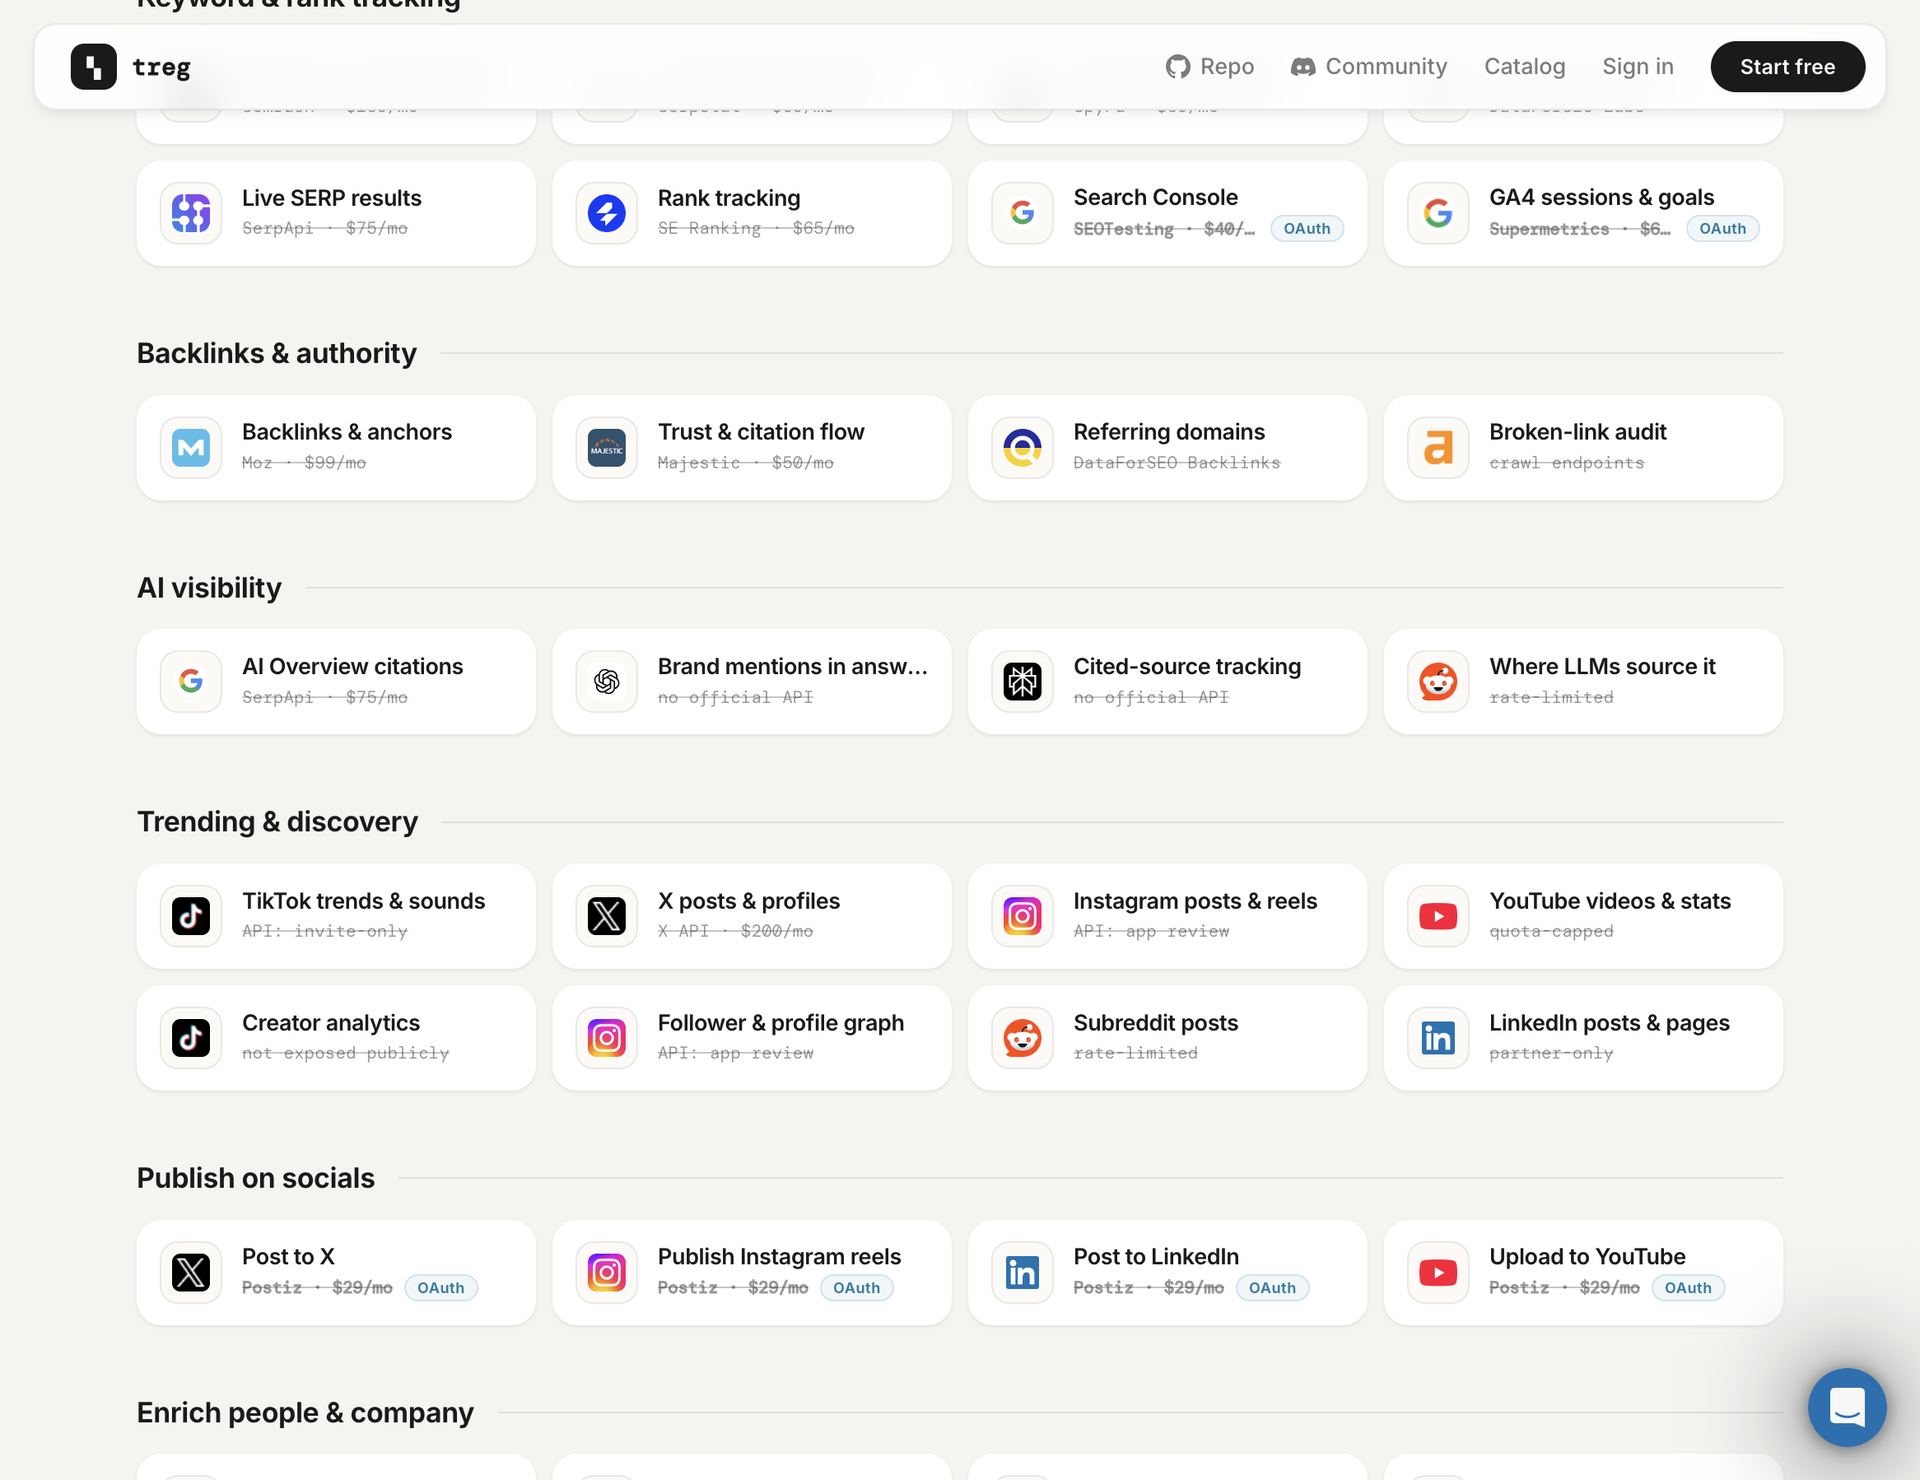
Task: Click the Instagram icon on Instagram posts & reels
Action: (x=1022, y=916)
